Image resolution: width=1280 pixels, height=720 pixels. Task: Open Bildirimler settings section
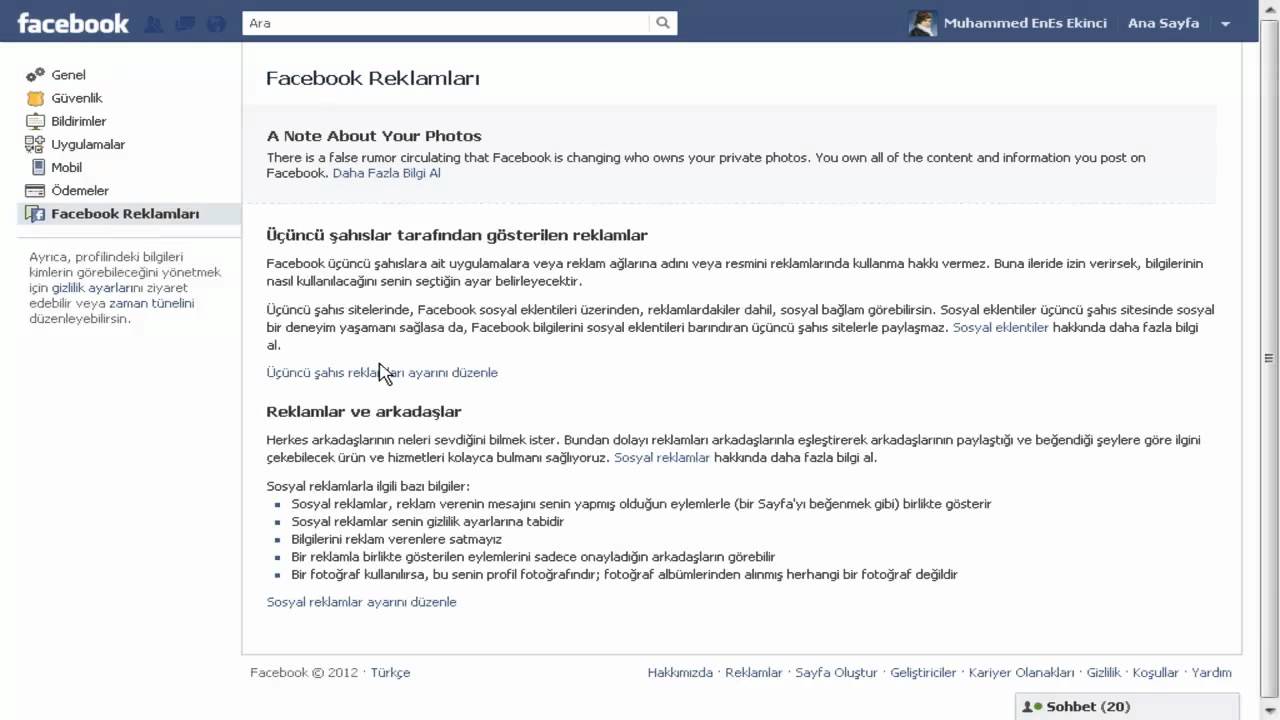click(x=79, y=121)
